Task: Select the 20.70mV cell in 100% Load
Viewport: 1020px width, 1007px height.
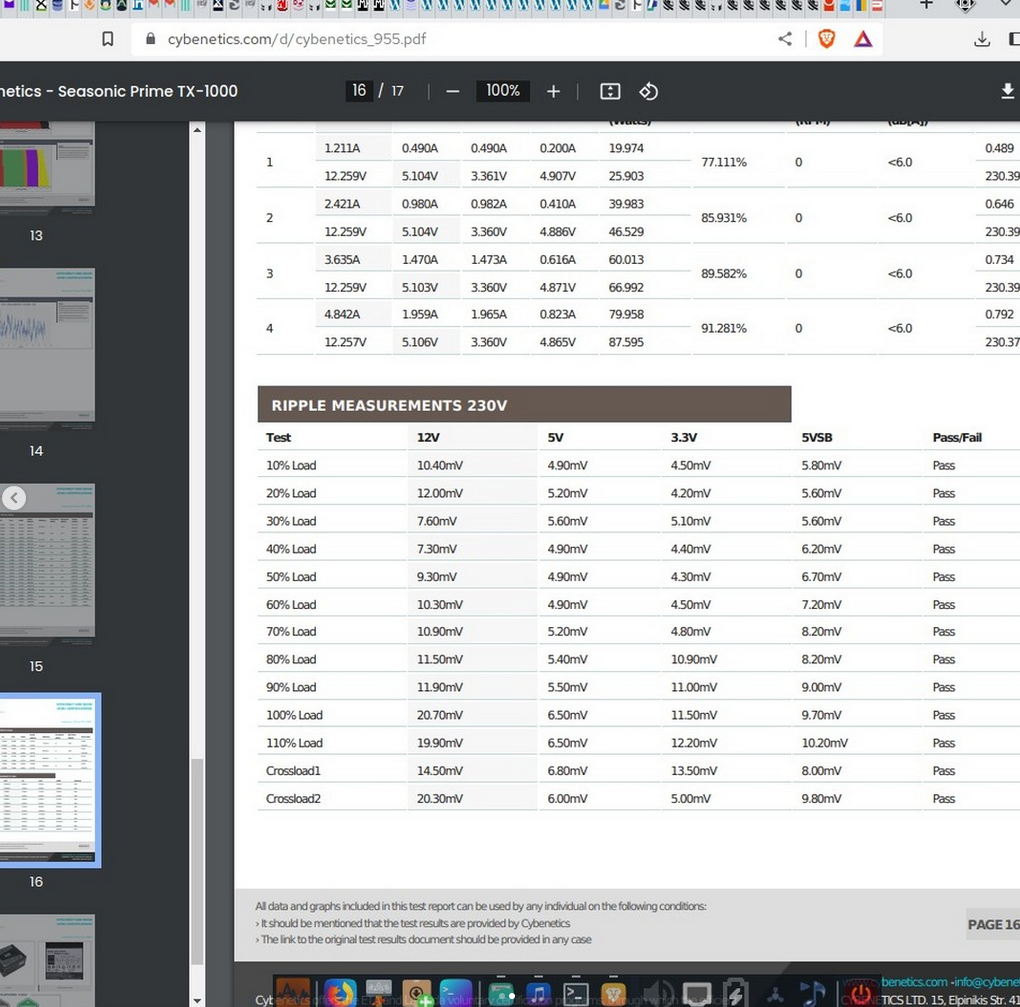Action: [440, 716]
